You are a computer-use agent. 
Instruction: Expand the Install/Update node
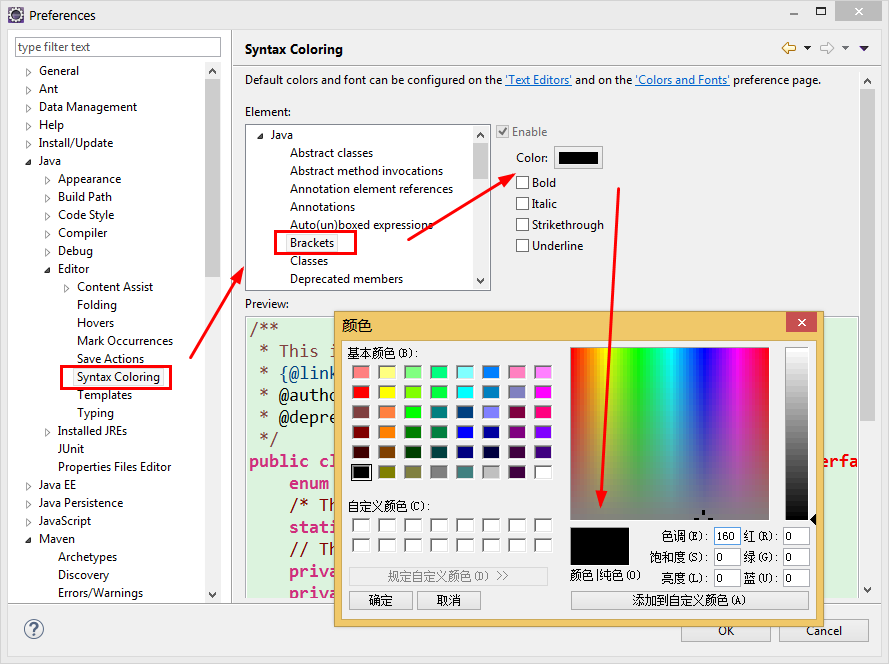click(28, 144)
